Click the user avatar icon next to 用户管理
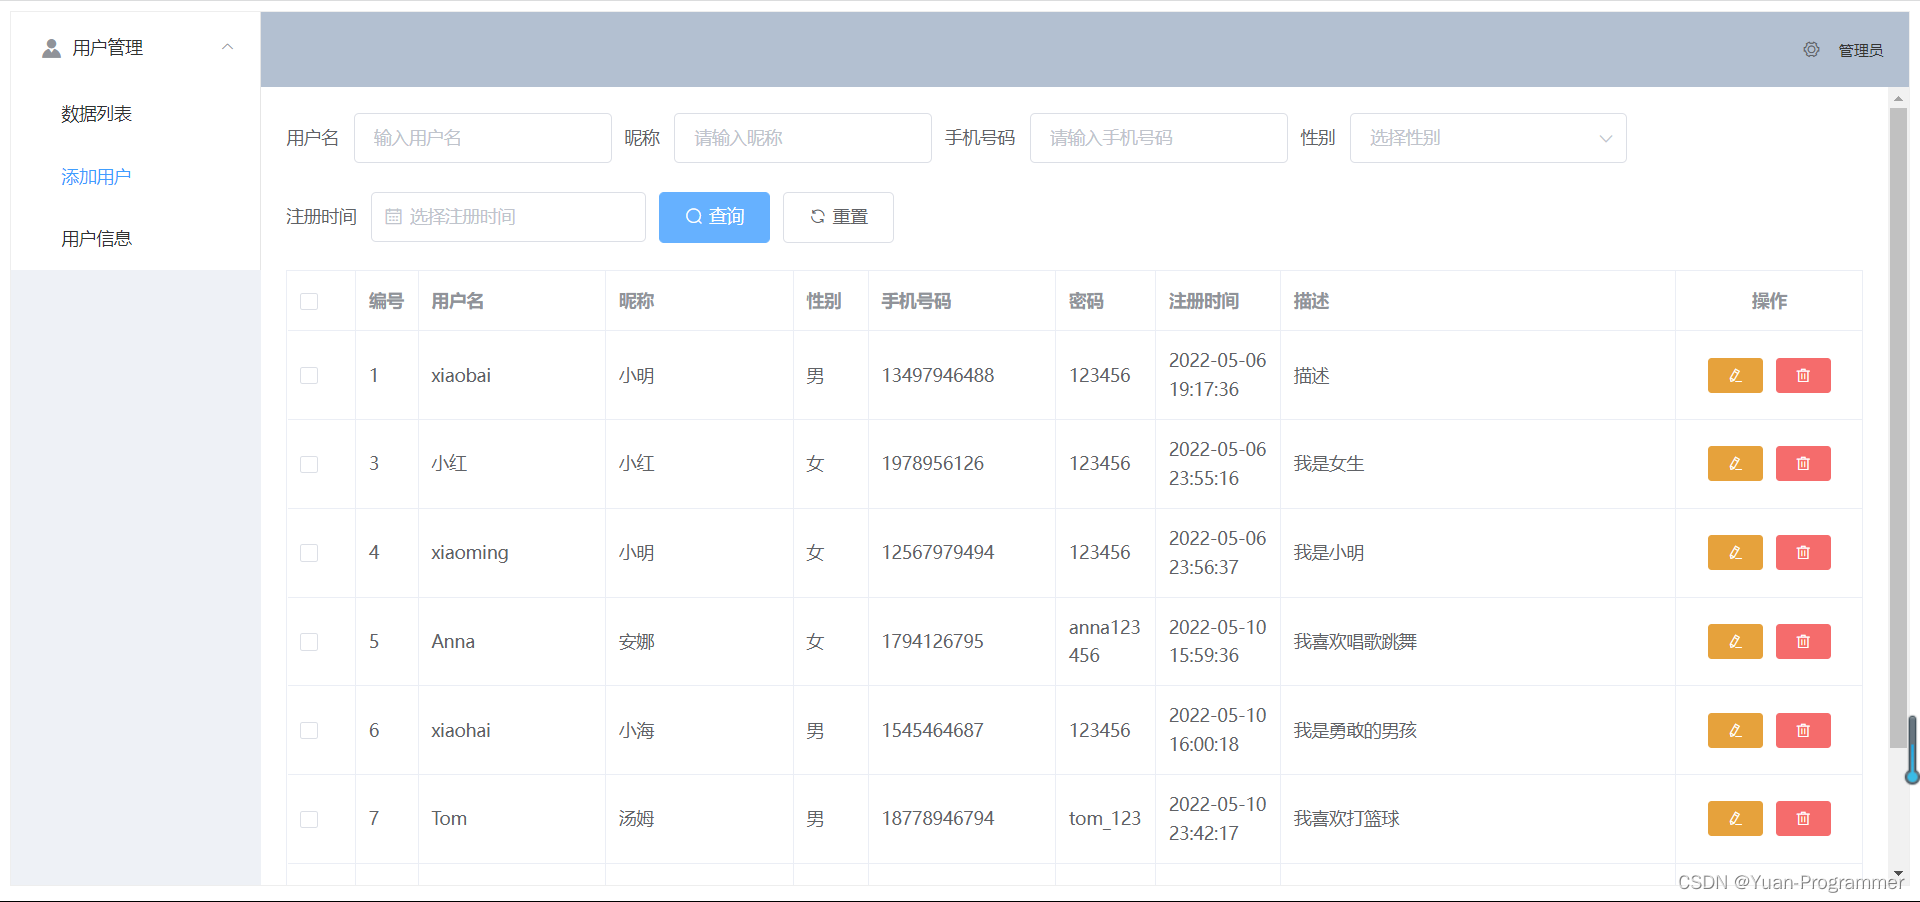 pyautogui.click(x=51, y=48)
